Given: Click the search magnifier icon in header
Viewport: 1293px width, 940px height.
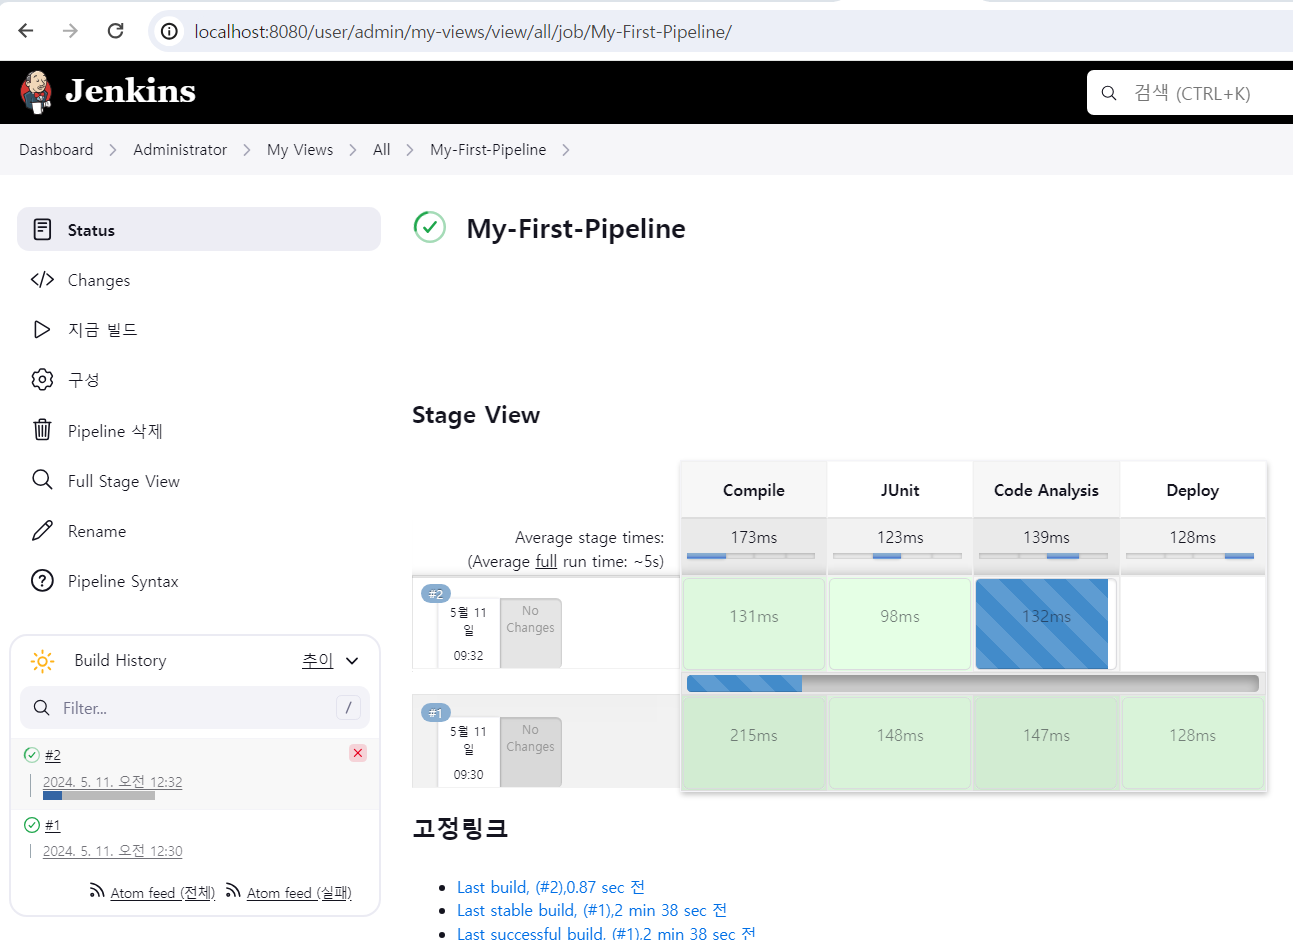Looking at the screenshot, I should (1109, 93).
